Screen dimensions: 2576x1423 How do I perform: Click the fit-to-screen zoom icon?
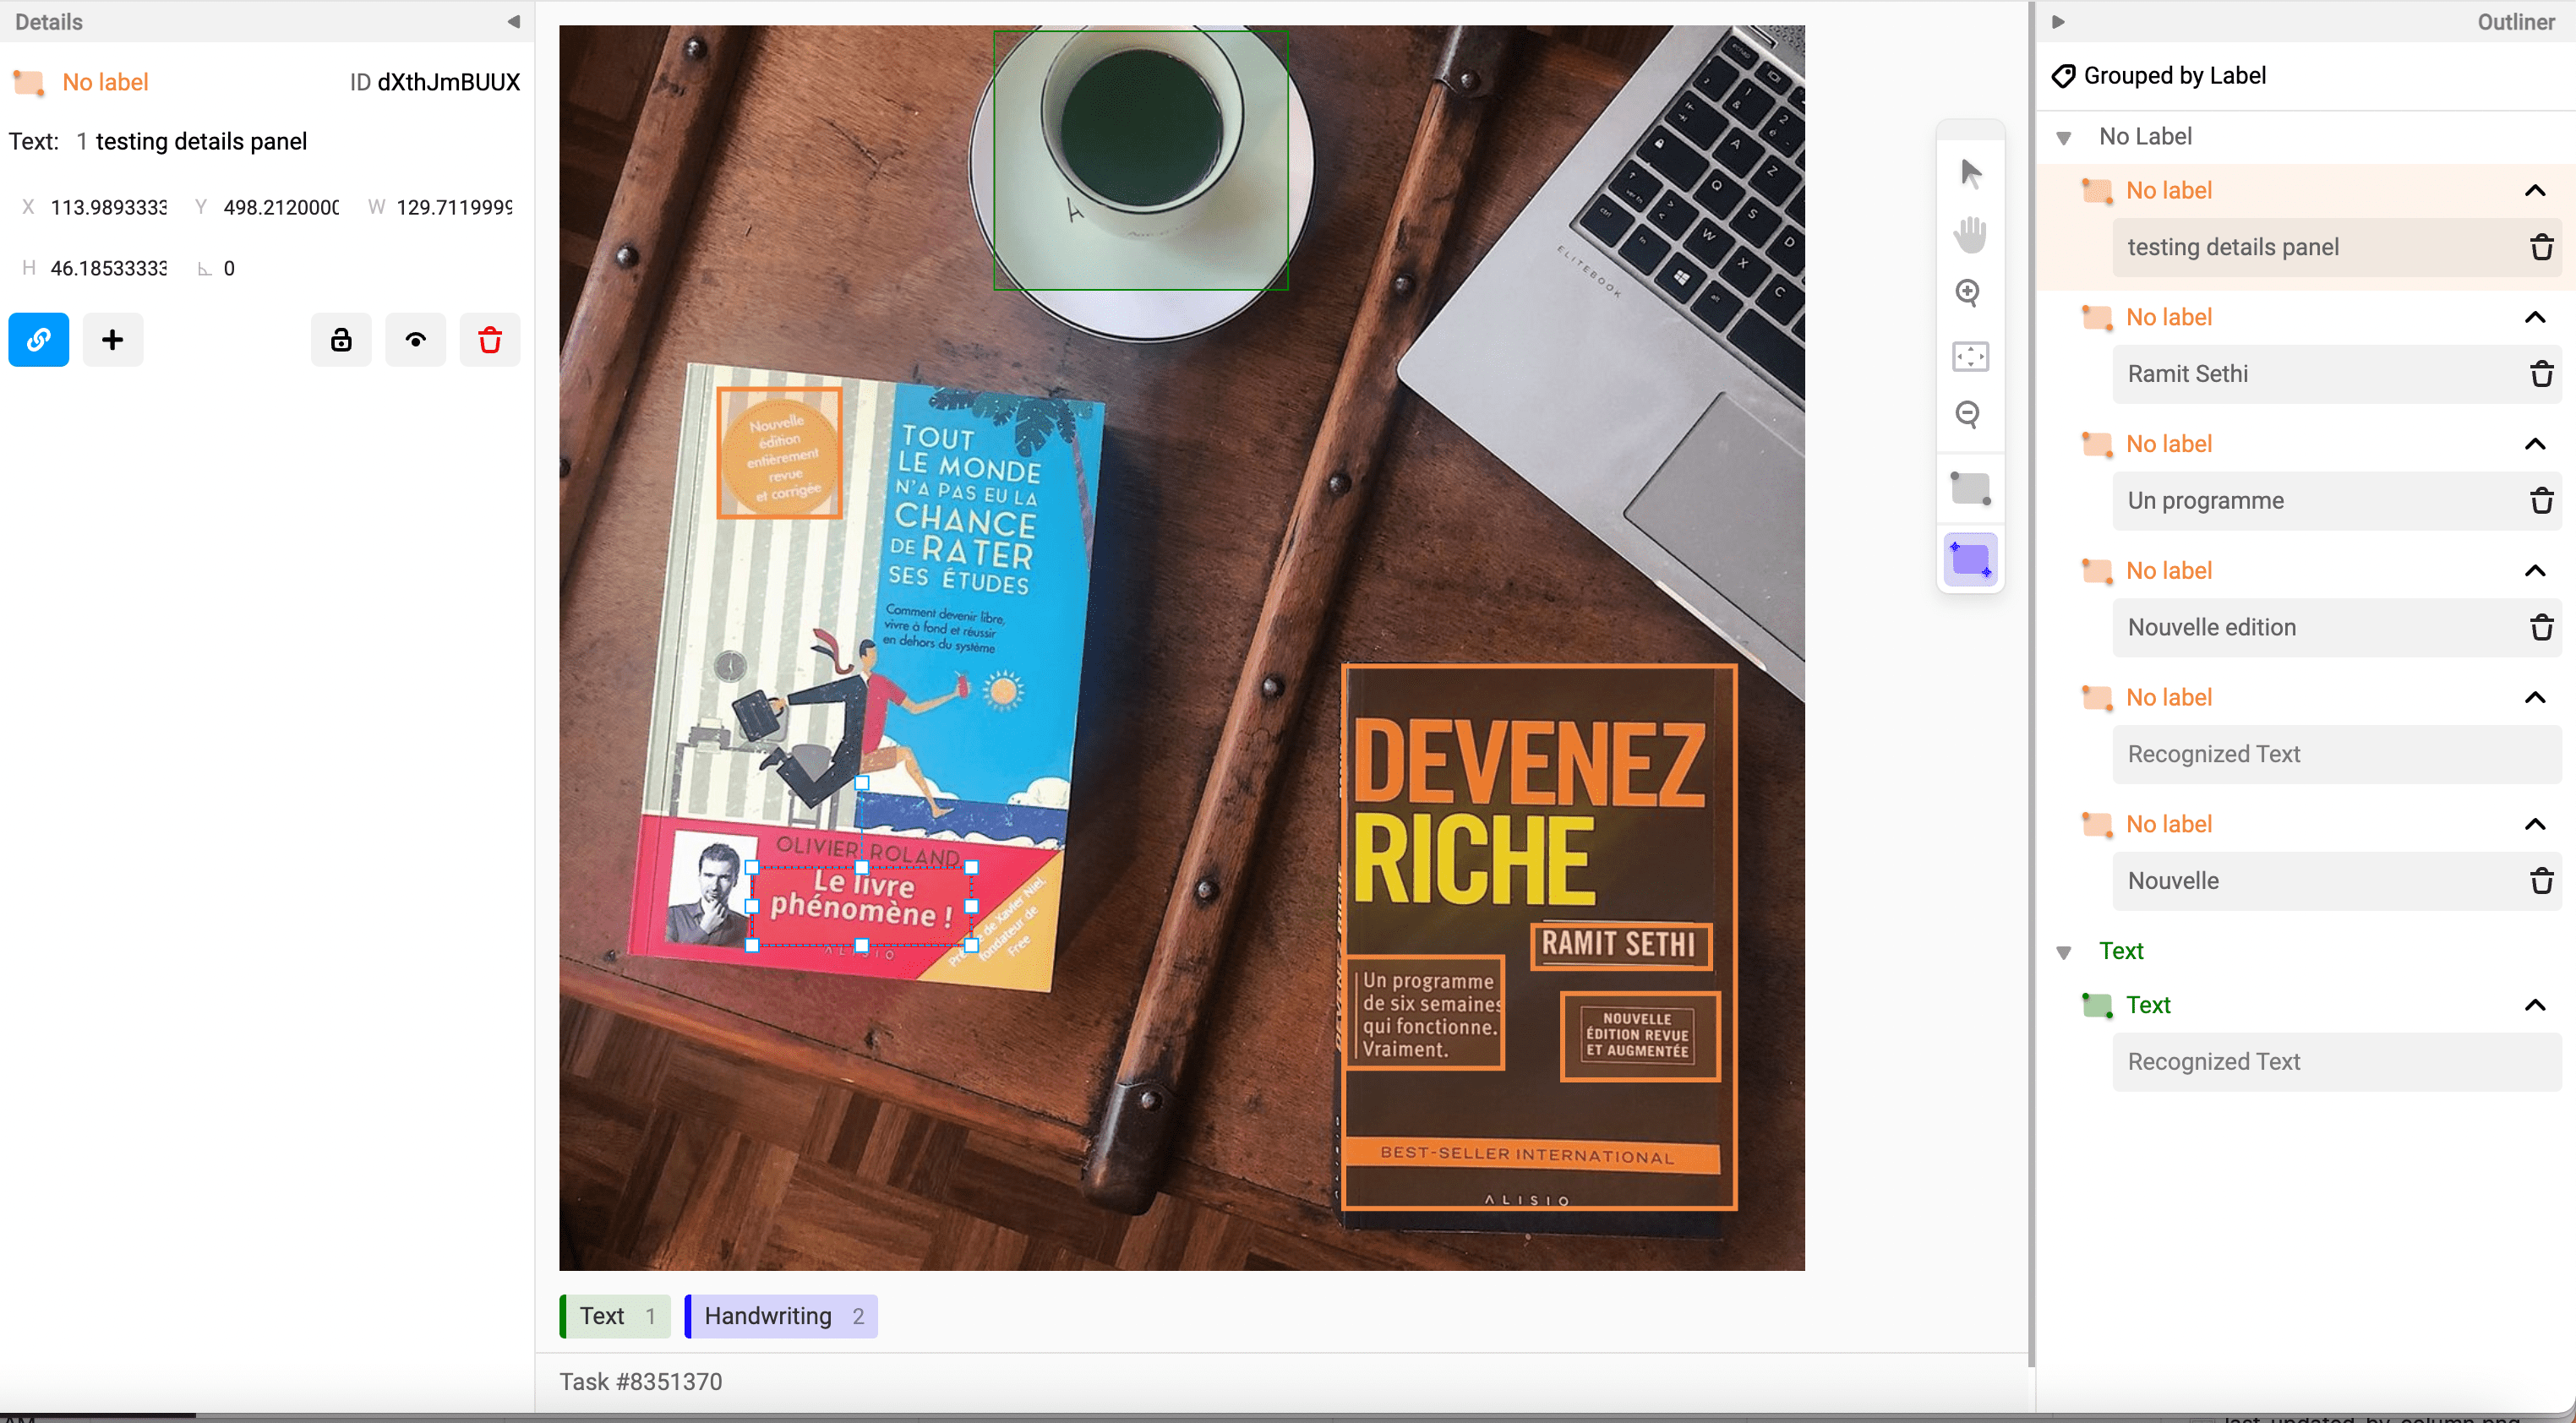[1970, 356]
